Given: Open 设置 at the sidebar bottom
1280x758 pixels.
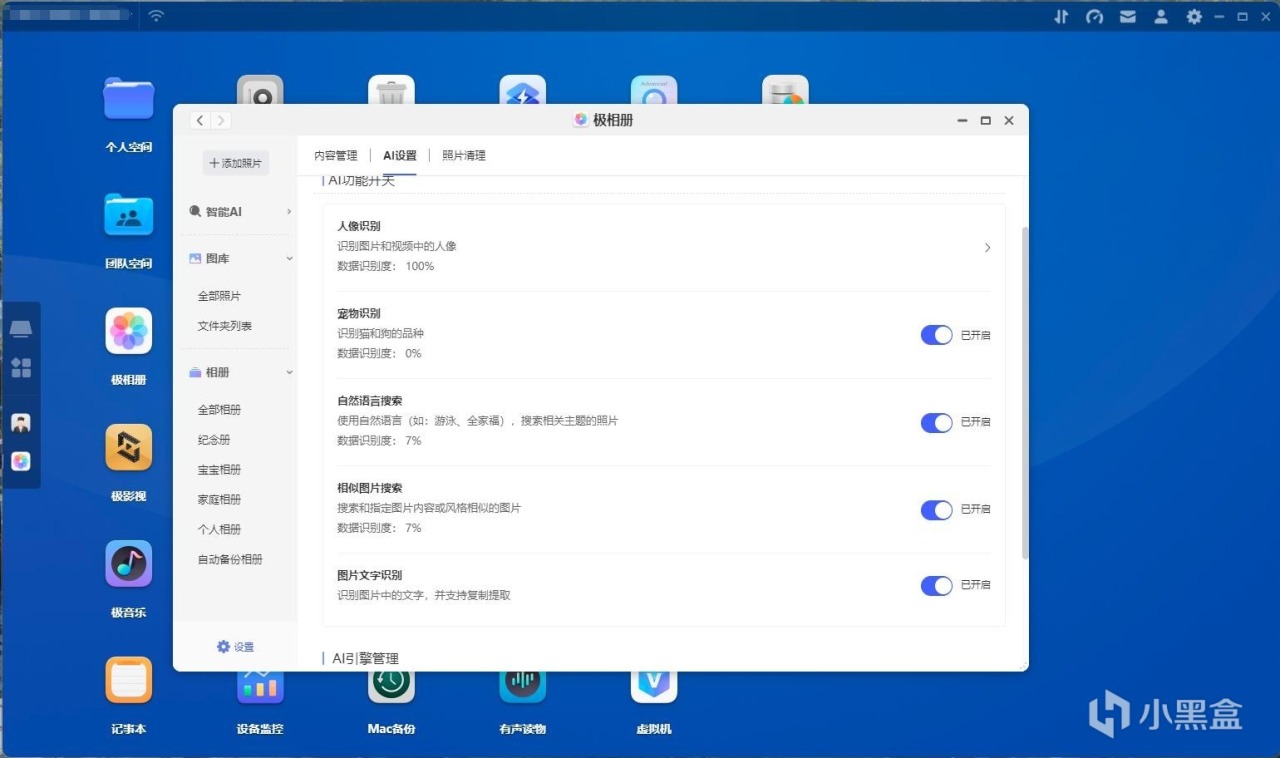Looking at the screenshot, I should coord(236,647).
